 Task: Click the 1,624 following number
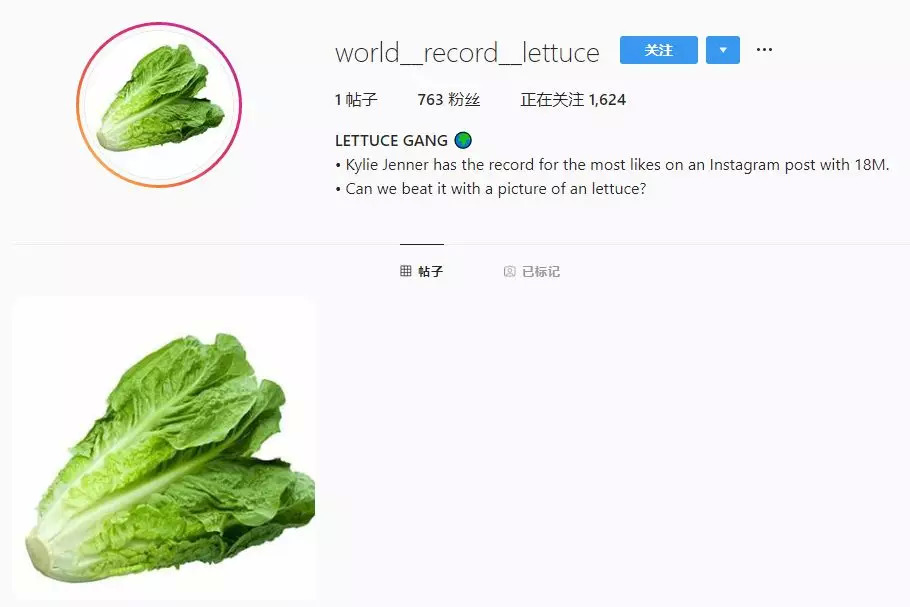click(607, 100)
